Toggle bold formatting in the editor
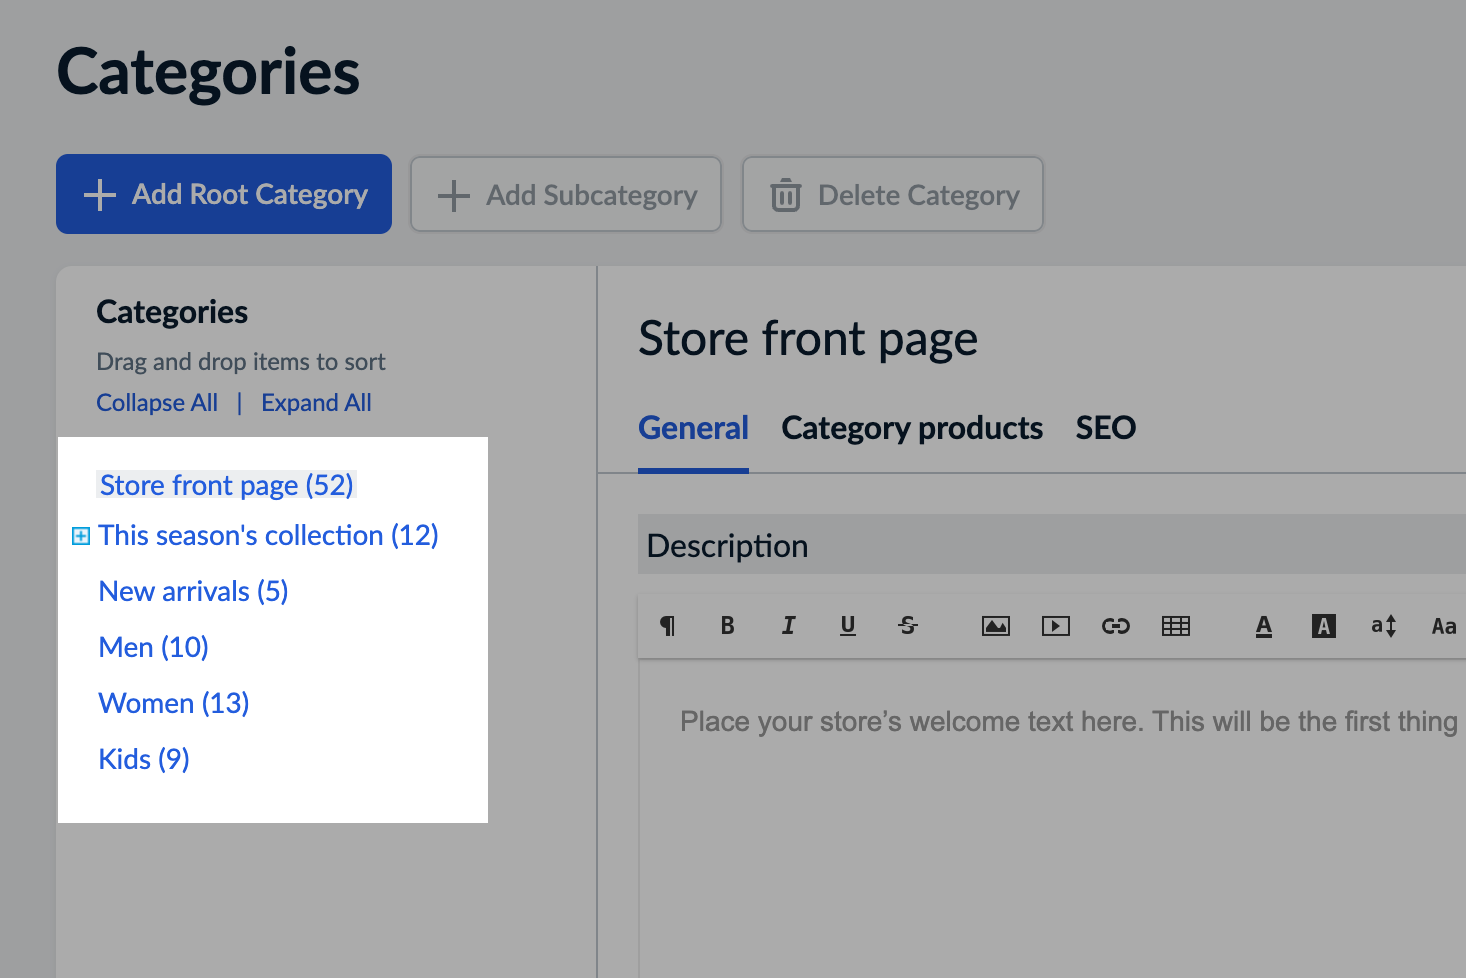 coord(727,625)
